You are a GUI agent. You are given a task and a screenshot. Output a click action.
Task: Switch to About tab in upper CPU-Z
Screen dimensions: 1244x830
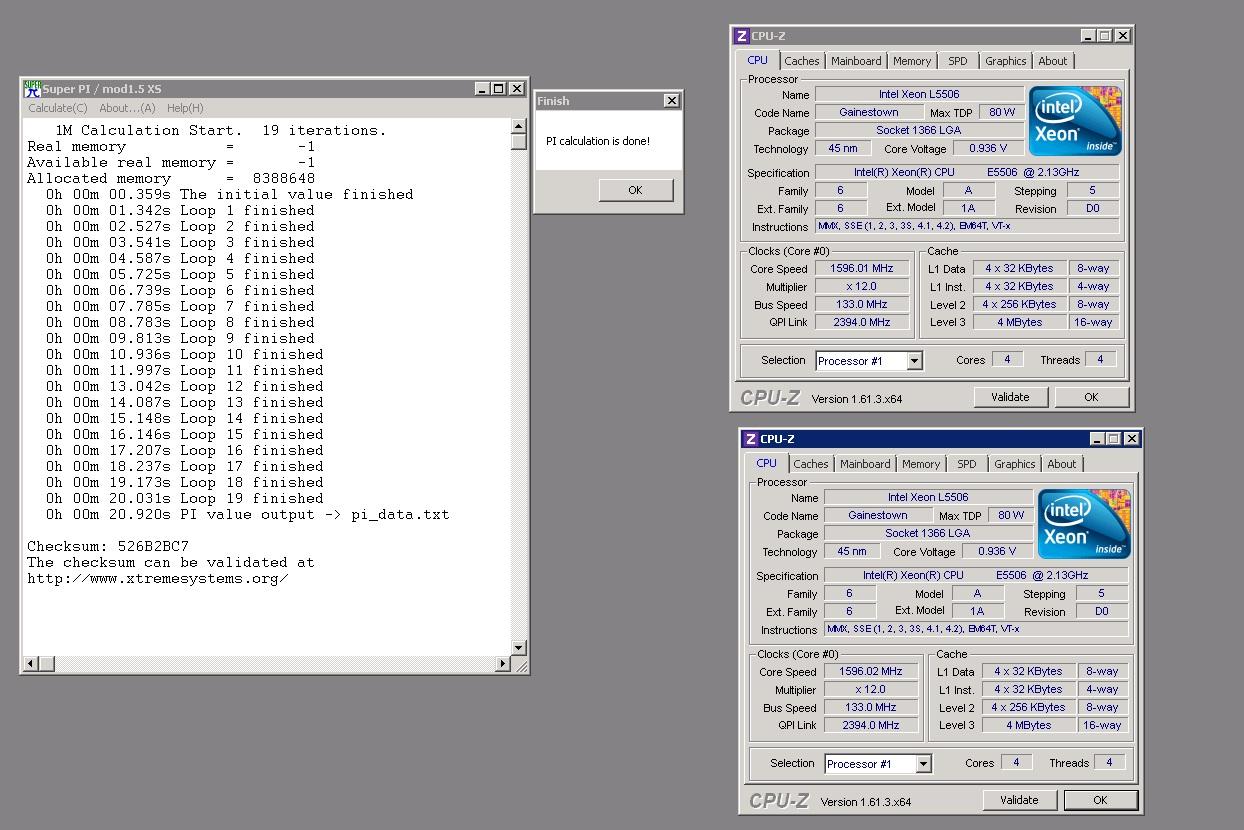pyautogui.click(x=1052, y=61)
